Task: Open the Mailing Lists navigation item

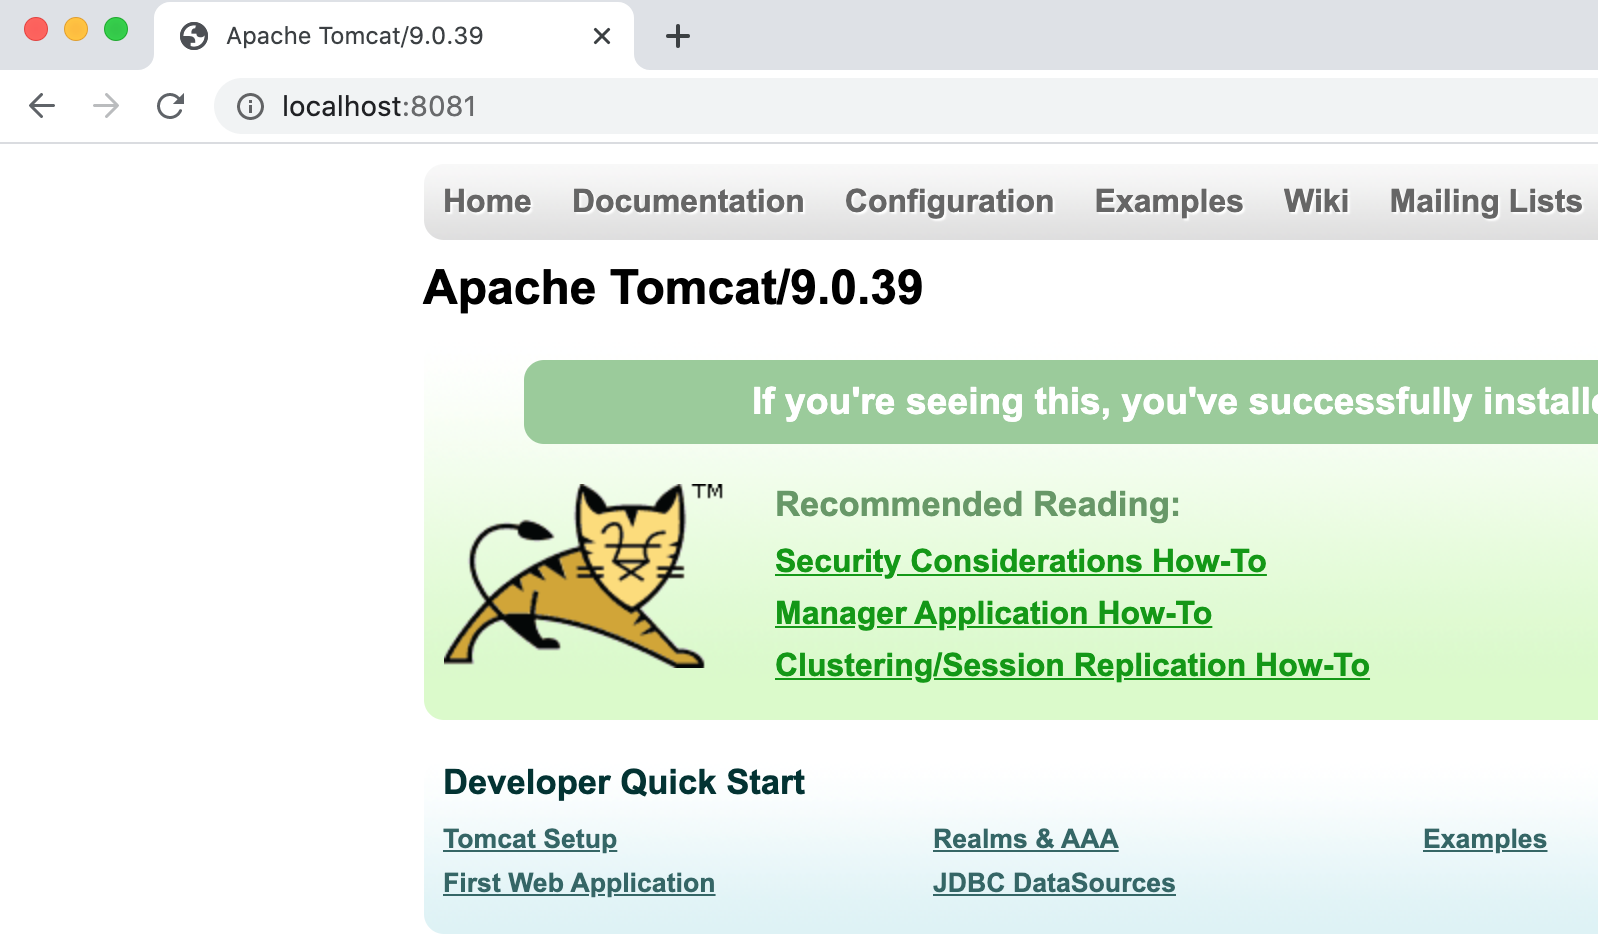Action: tap(1486, 201)
